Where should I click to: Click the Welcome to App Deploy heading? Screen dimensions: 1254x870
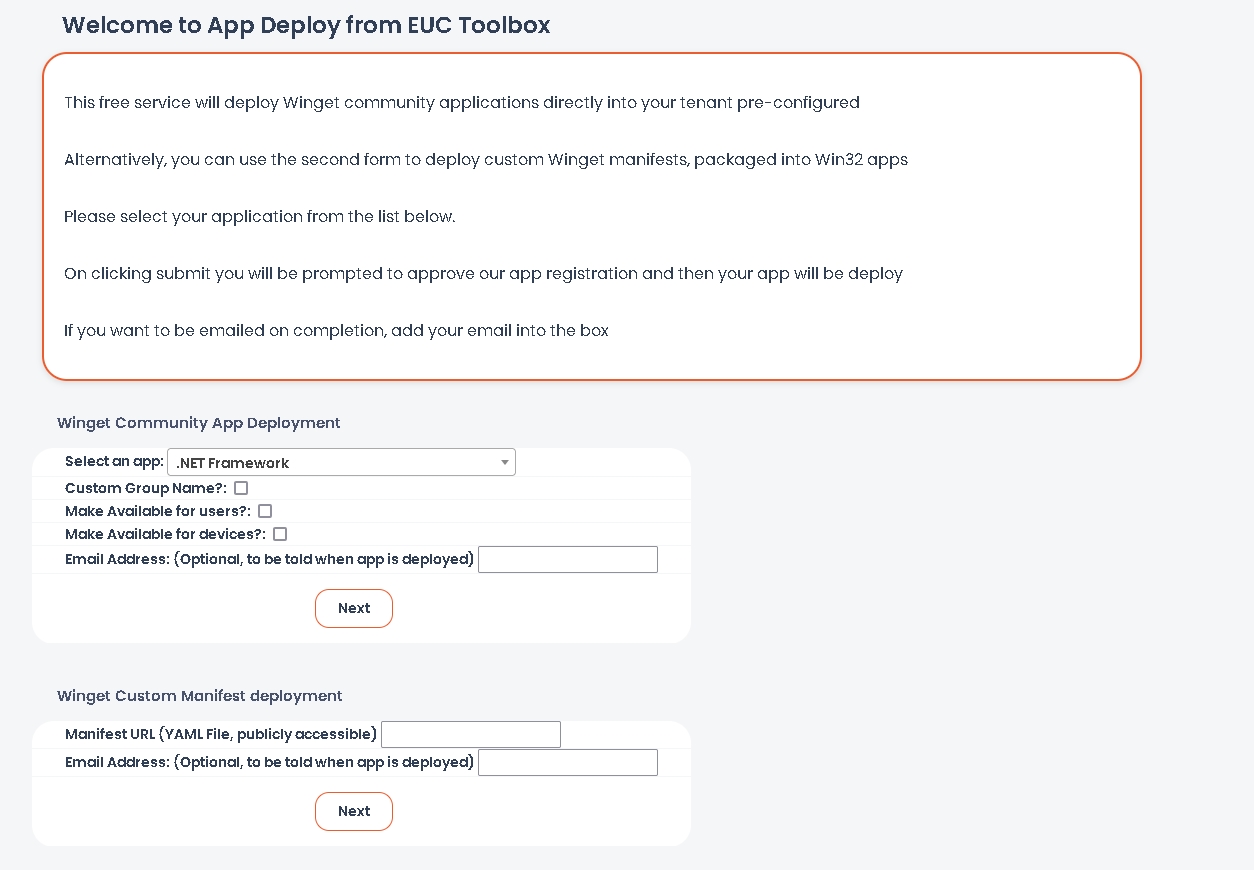pyautogui.click(x=306, y=25)
